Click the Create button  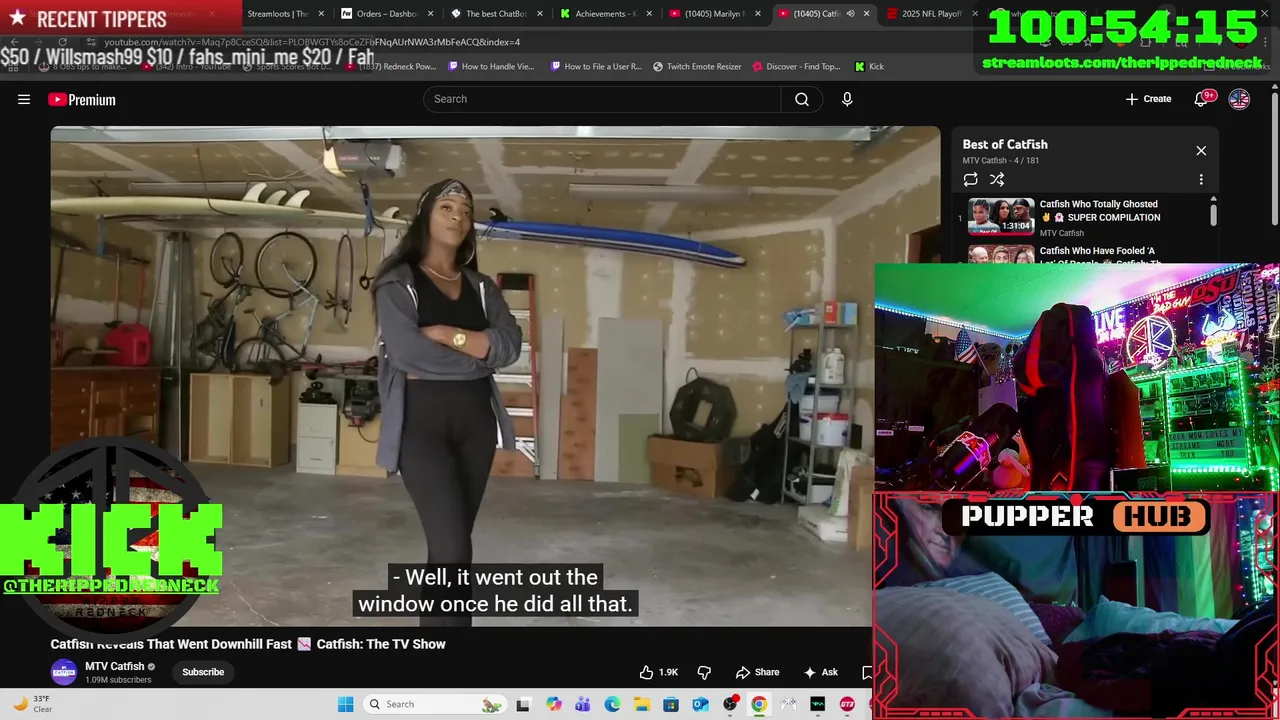pyautogui.click(x=1148, y=99)
